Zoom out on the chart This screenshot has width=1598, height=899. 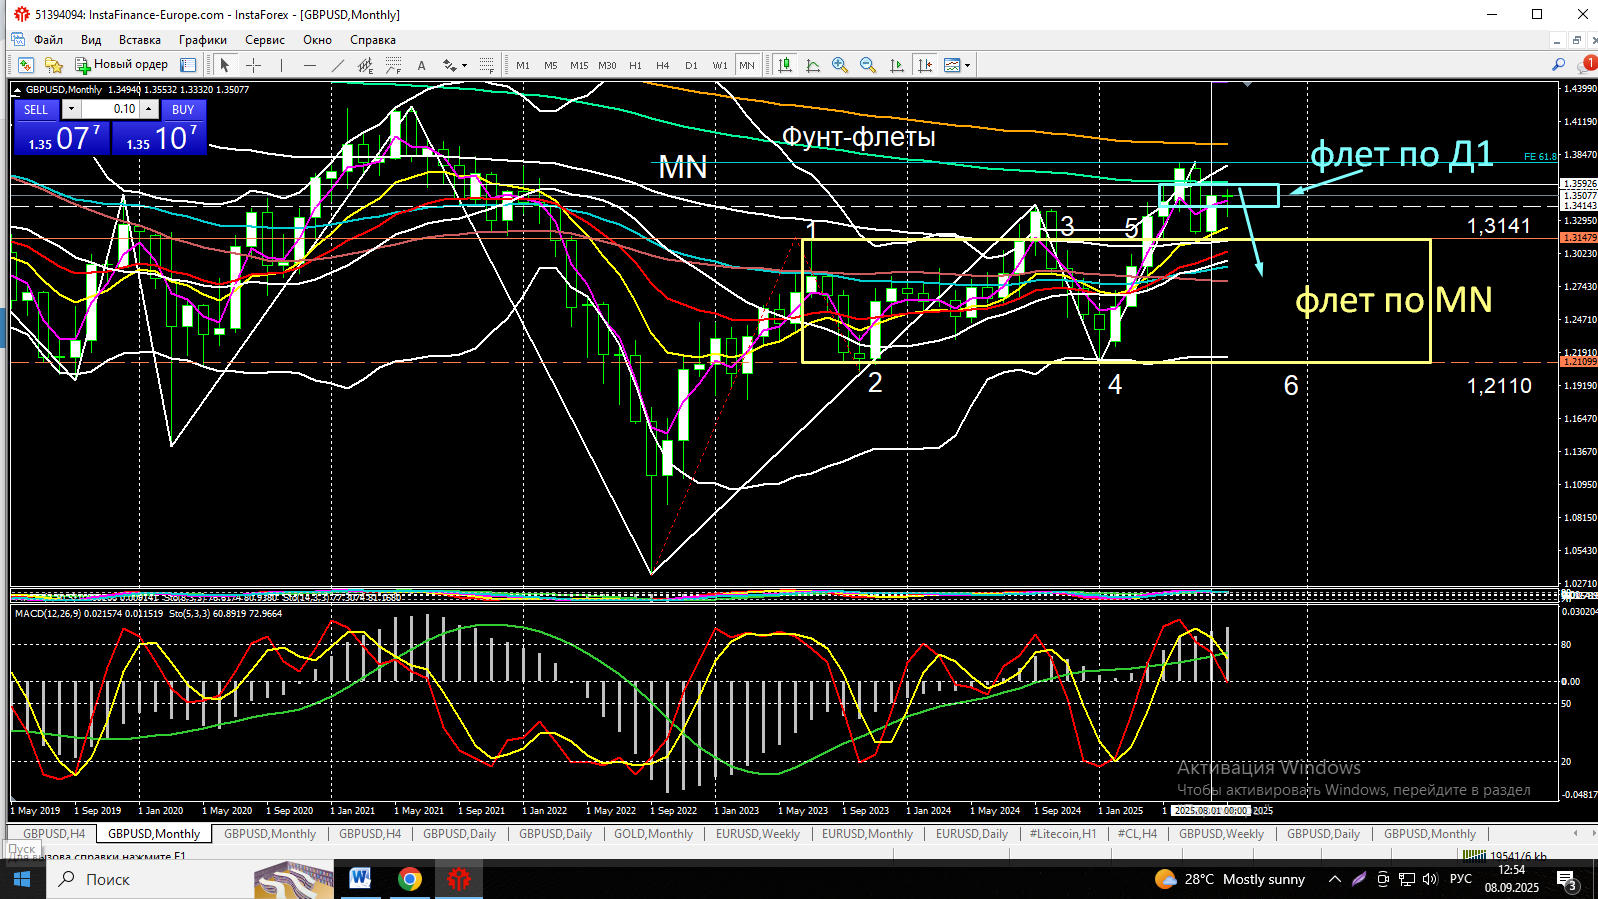click(868, 65)
